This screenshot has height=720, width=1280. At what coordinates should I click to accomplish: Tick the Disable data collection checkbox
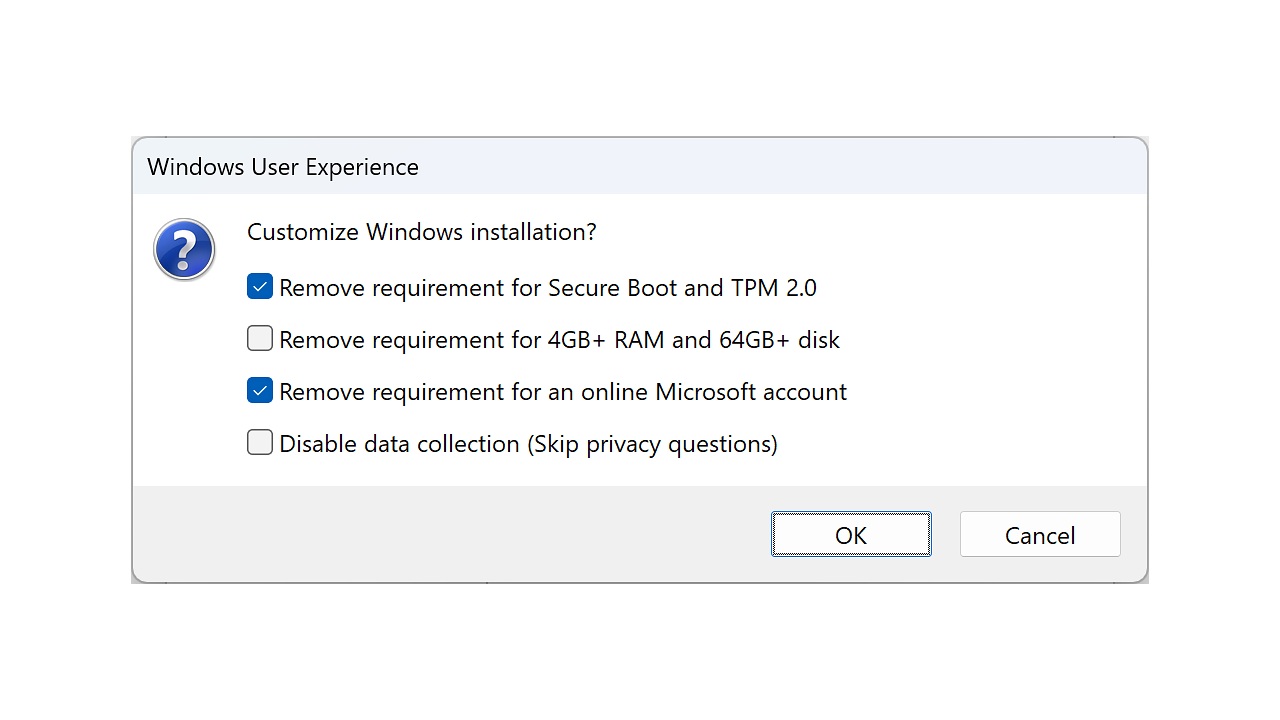260,443
